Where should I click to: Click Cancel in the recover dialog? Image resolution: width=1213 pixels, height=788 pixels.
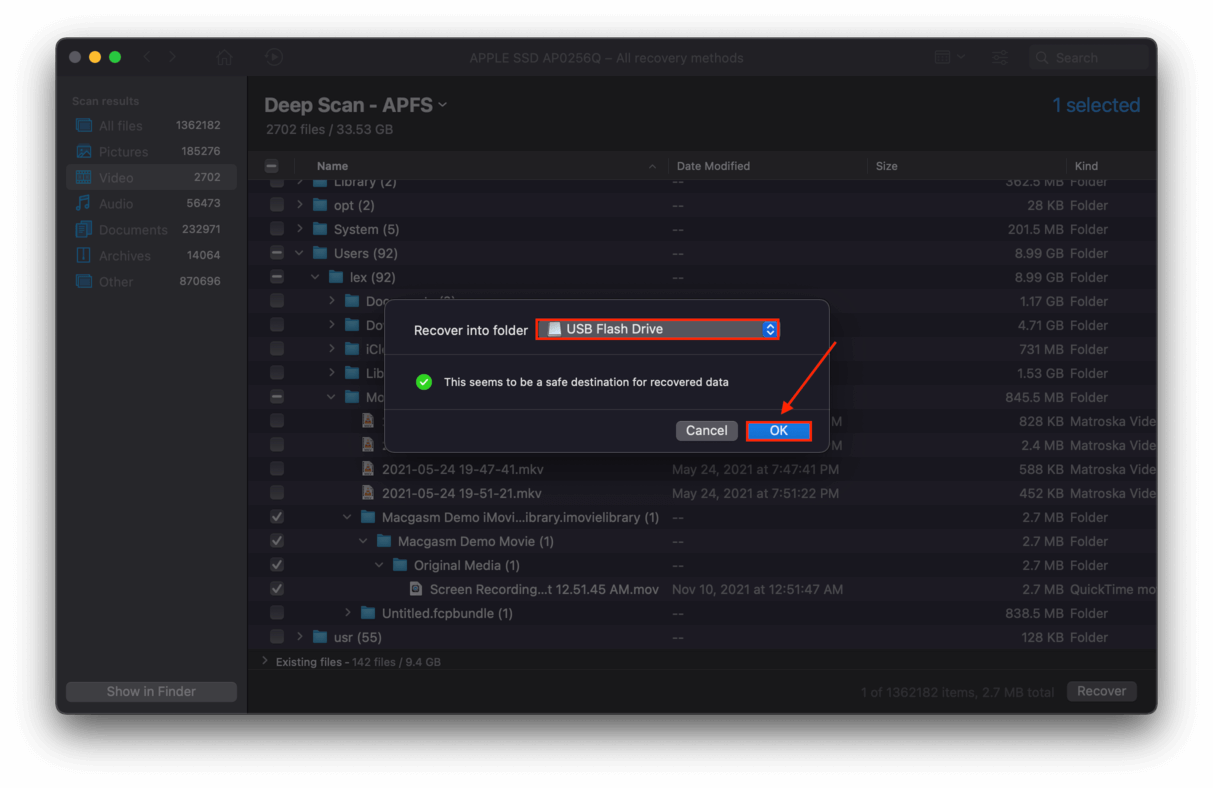click(x=706, y=430)
